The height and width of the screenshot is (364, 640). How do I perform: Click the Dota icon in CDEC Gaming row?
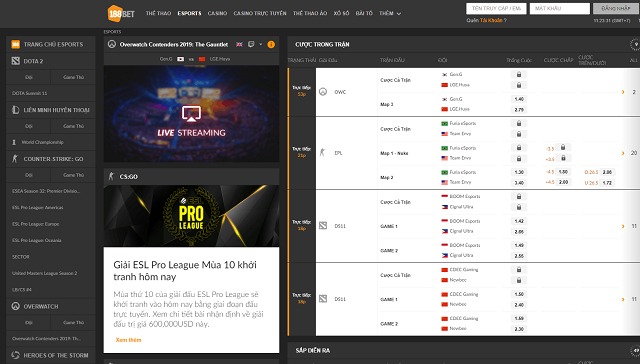tap(323, 299)
